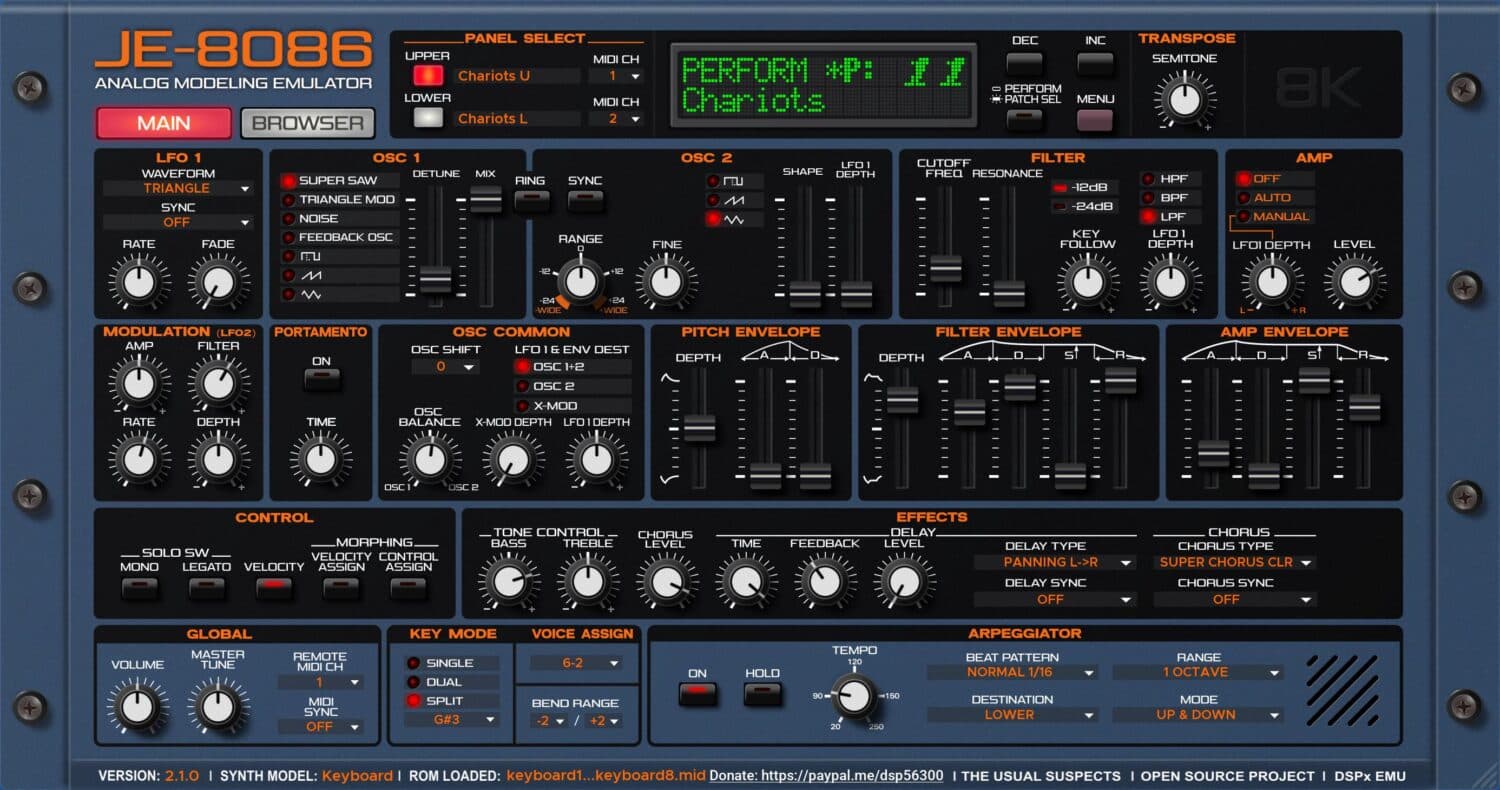Open the LFO 1 waveform dropdown
Screen dimensions: 1500x790
(178, 188)
